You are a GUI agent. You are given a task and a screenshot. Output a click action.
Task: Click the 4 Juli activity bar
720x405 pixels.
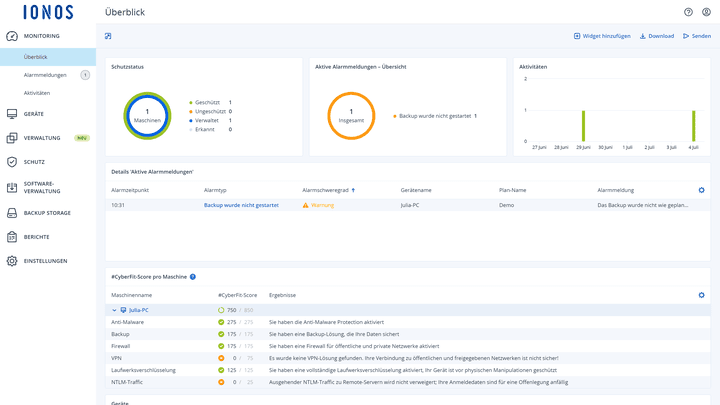tap(693, 126)
